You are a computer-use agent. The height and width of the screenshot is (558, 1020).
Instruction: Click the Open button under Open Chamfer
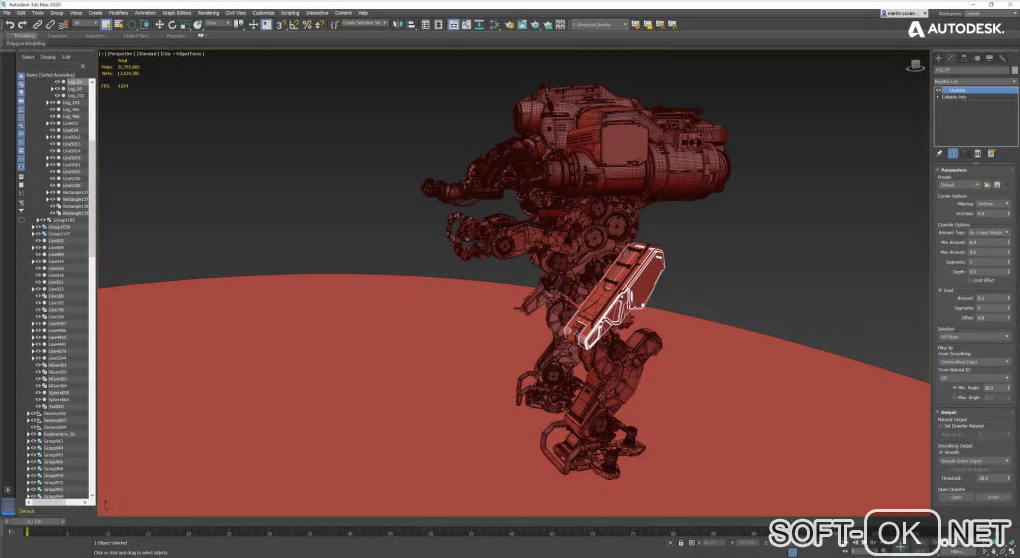956,496
